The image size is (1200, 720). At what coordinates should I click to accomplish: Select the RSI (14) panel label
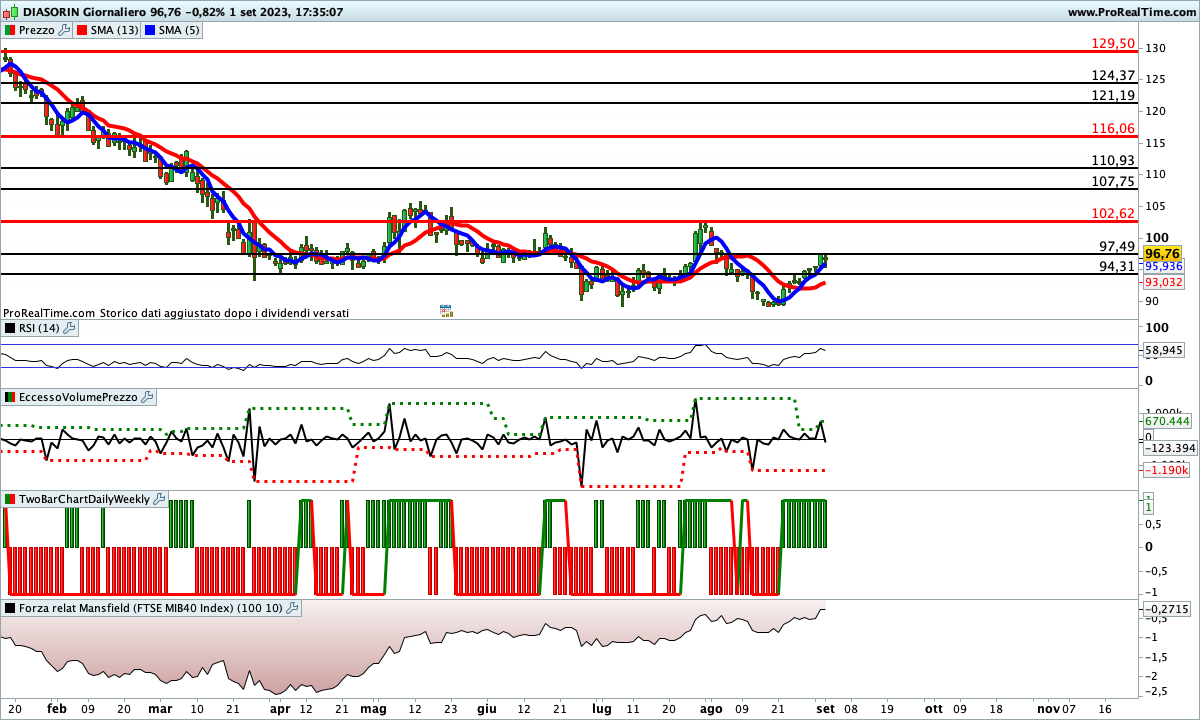click(x=40, y=328)
